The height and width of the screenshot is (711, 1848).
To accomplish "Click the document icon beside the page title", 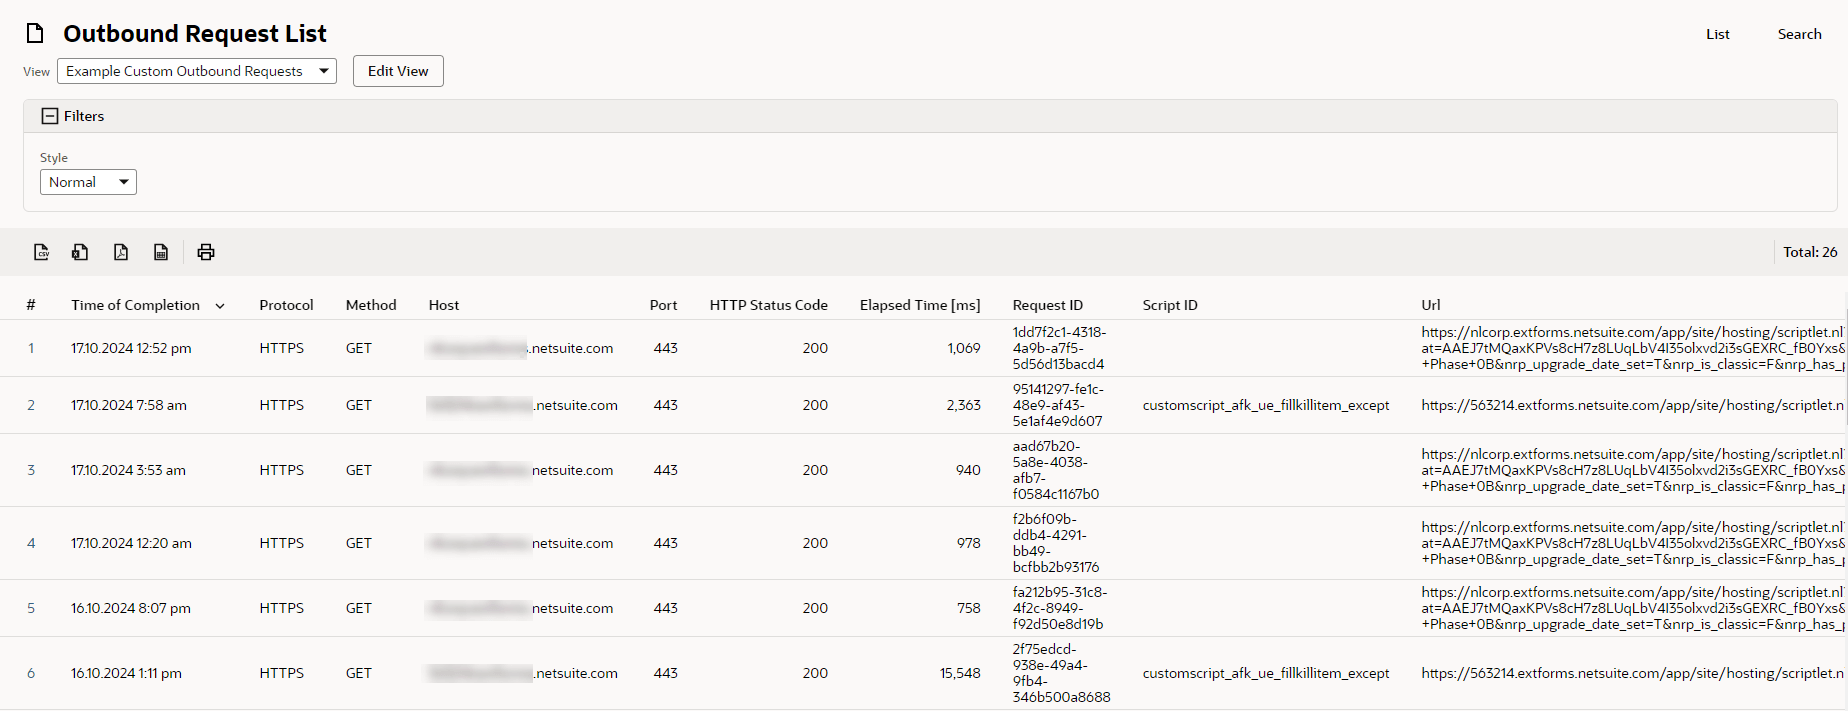I will pyautogui.click(x=35, y=34).
